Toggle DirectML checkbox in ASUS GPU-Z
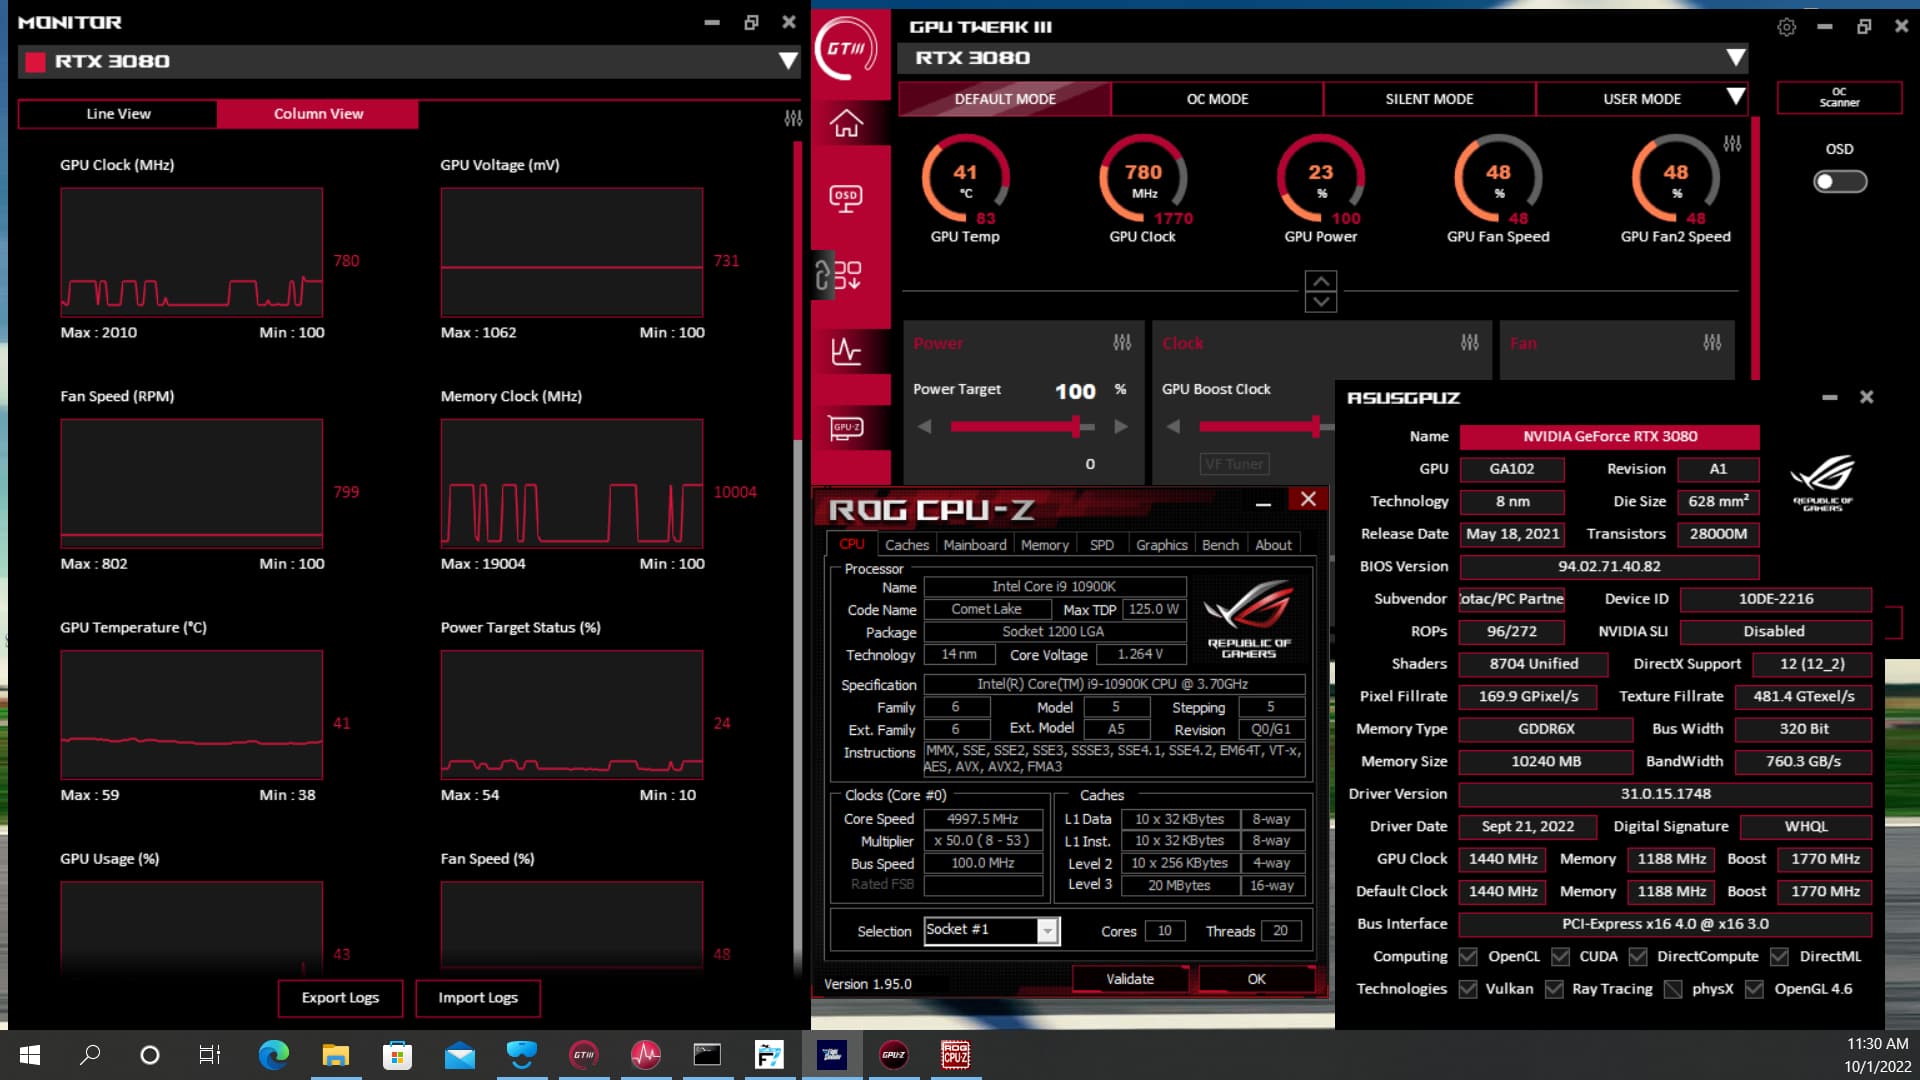 1779,957
